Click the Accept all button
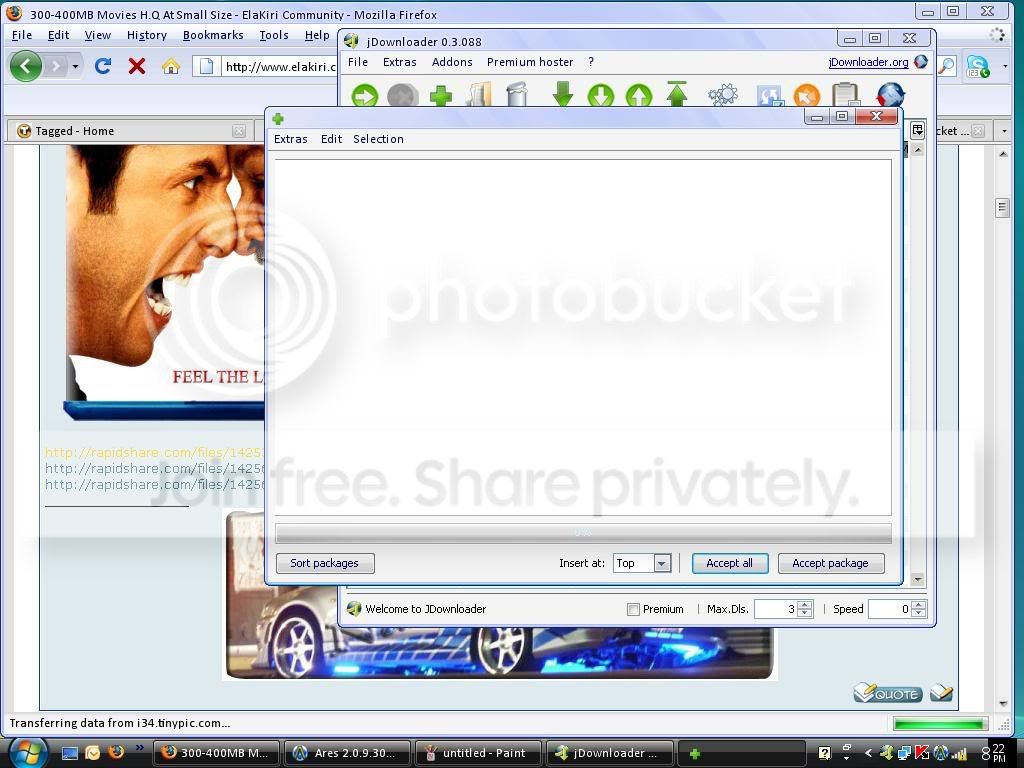The width and height of the screenshot is (1024, 768). click(x=729, y=563)
